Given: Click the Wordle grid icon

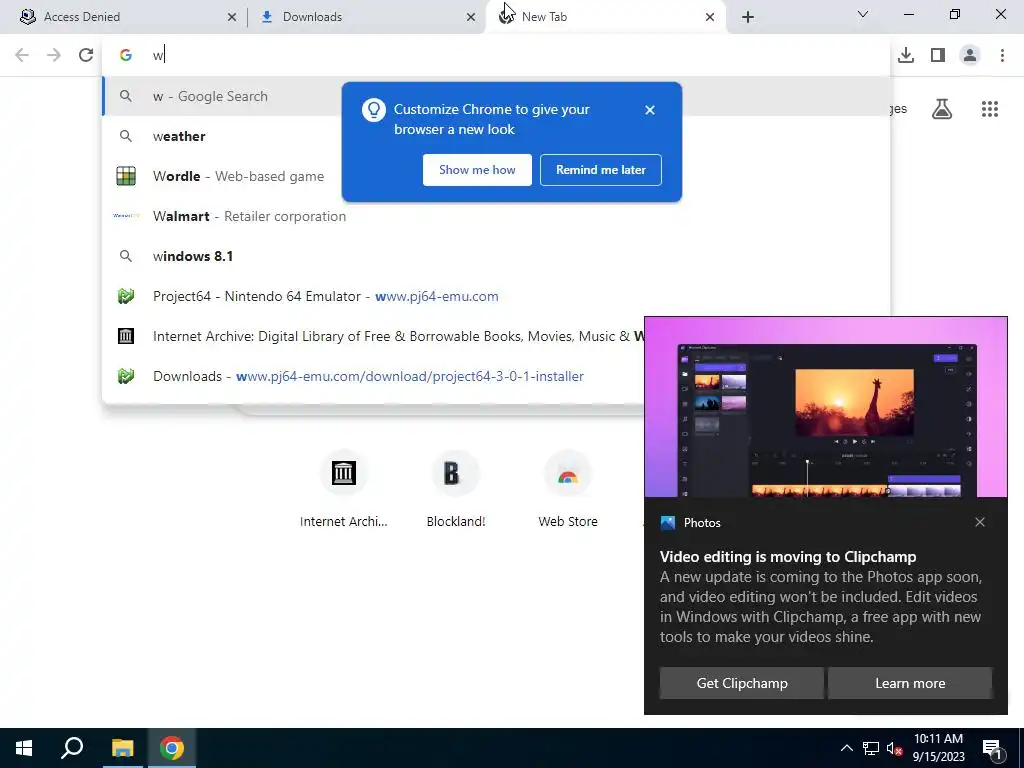Looking at the screenshot, I should coord(126,176).
